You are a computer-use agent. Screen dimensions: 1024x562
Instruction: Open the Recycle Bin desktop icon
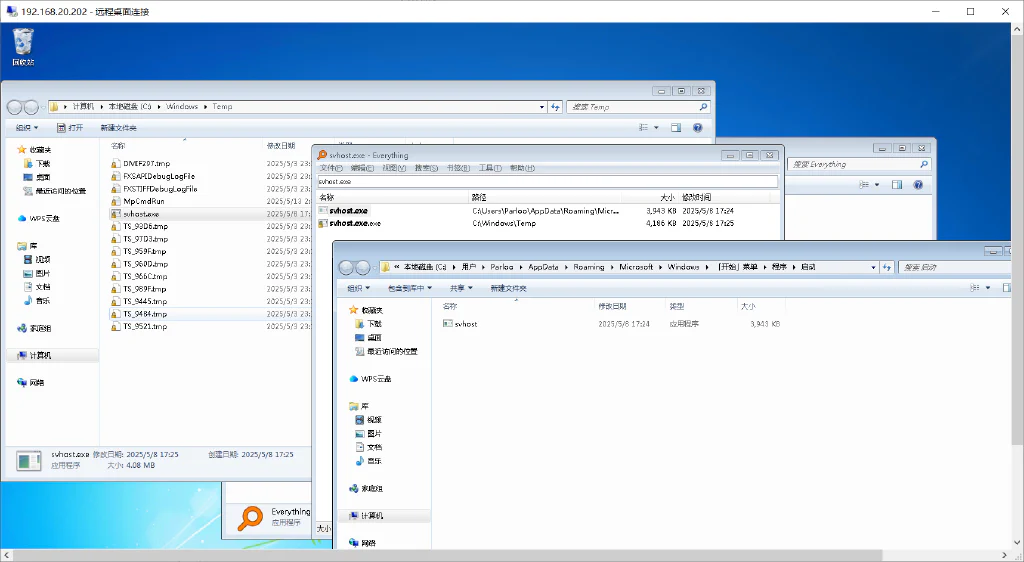[x=23, y=46]
